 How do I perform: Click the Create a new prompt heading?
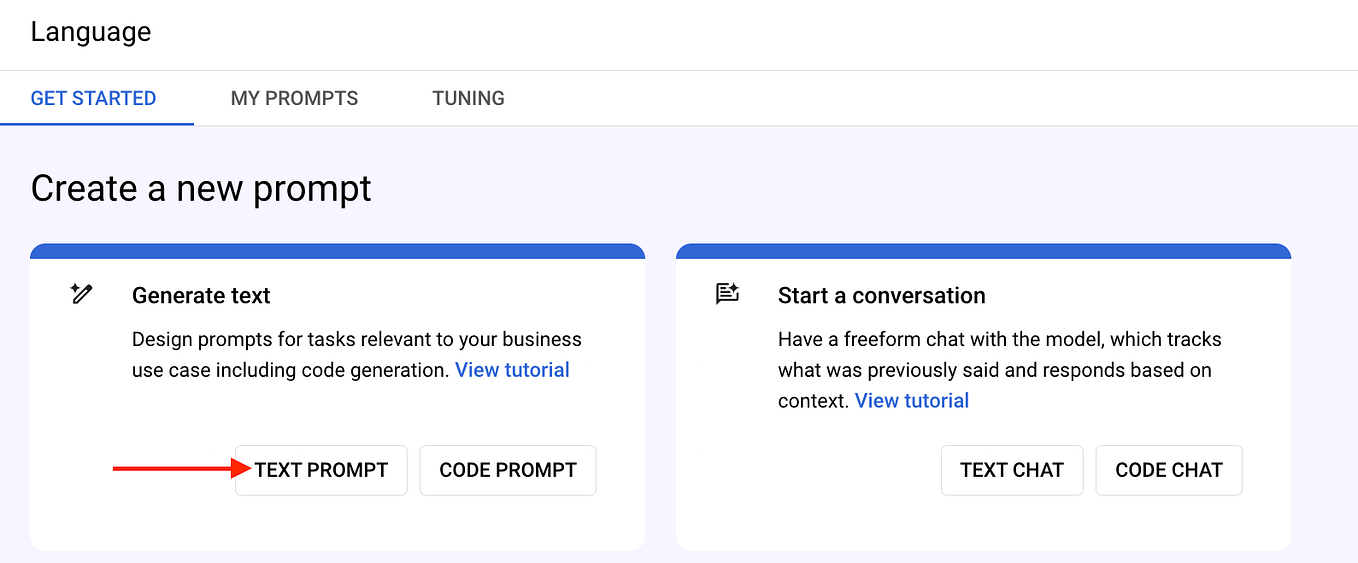[x=201, y=188]
